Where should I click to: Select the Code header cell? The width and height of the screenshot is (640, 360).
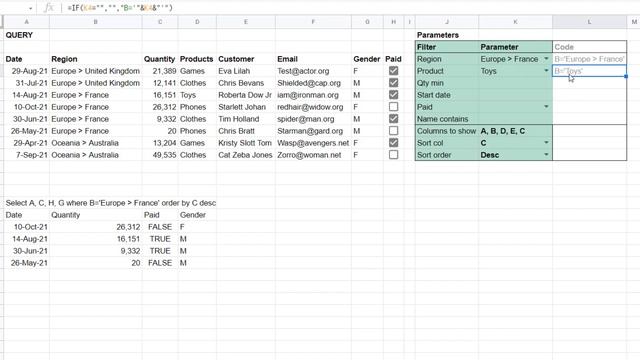click(589, 47)
